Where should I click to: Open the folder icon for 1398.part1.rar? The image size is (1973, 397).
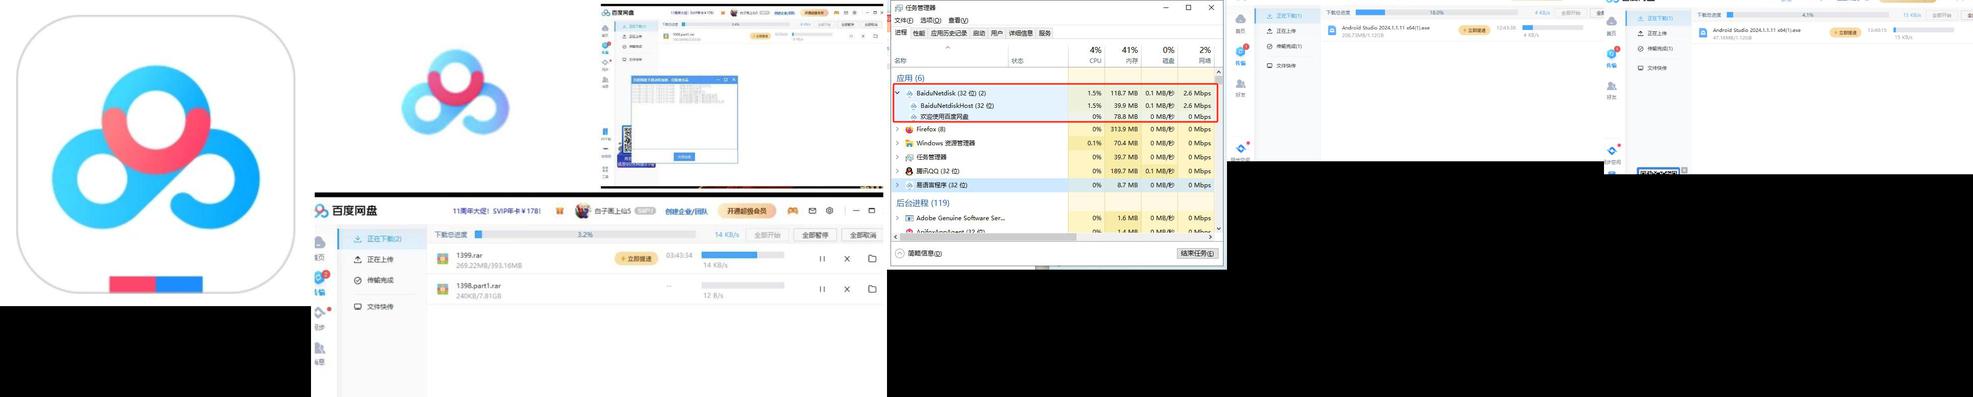872,289
